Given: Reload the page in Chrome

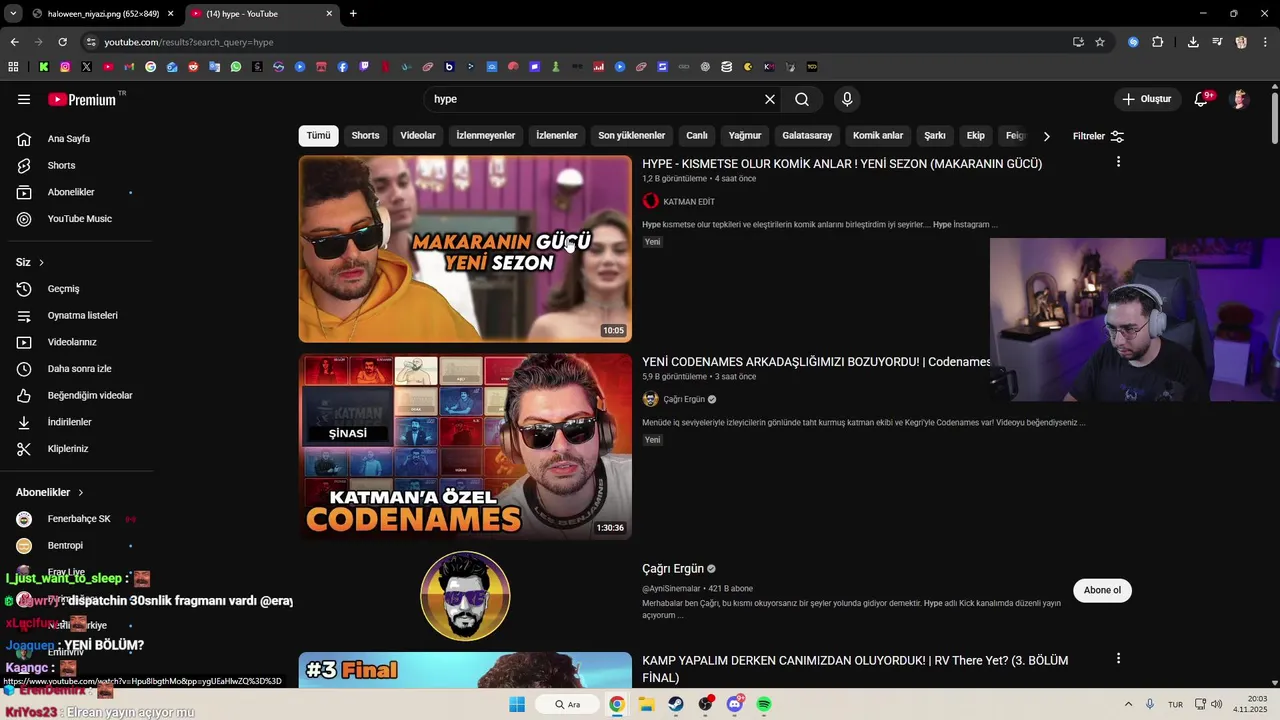Looking at the screenshot, I should click(62, 42).
